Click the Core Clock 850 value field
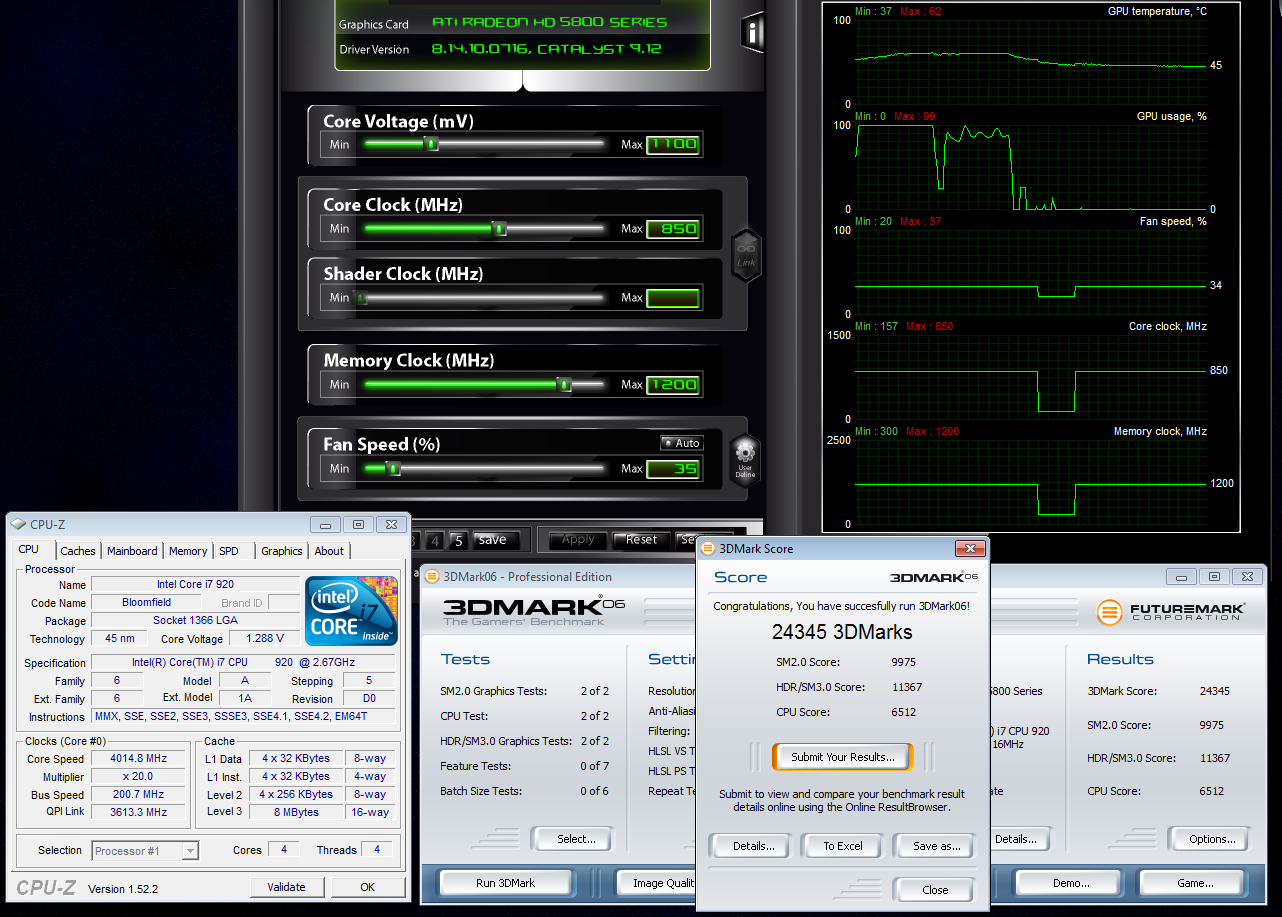The image size is (1282, 917). [673, 228]
